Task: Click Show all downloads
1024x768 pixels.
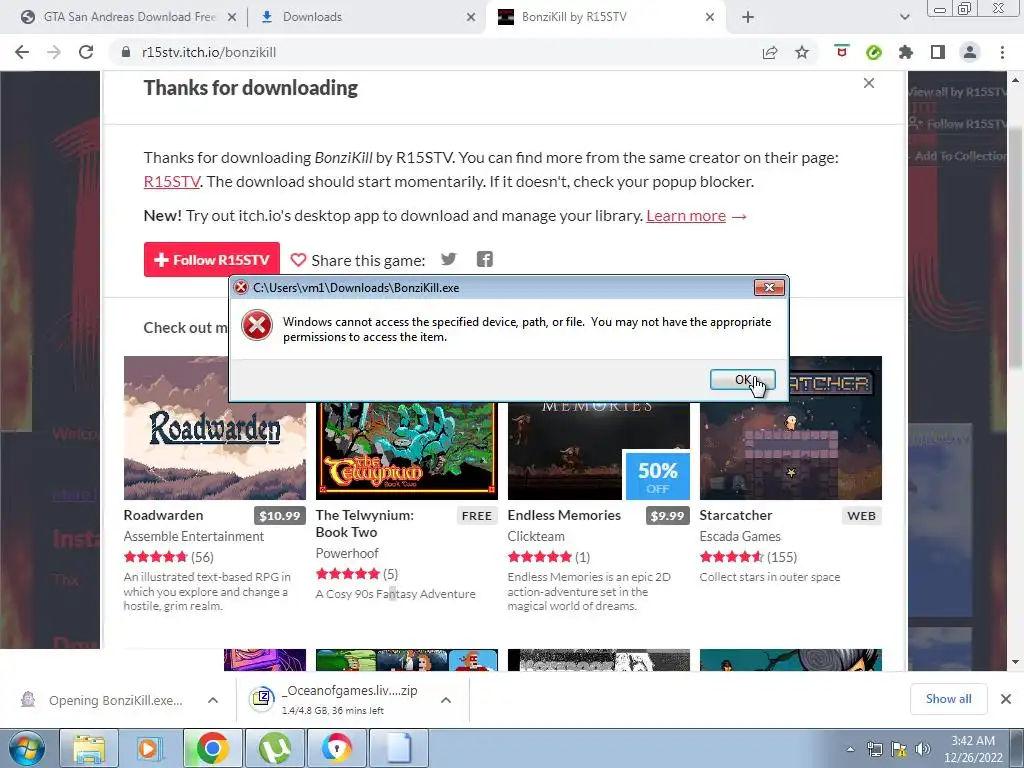Action: tap(948, 699)
